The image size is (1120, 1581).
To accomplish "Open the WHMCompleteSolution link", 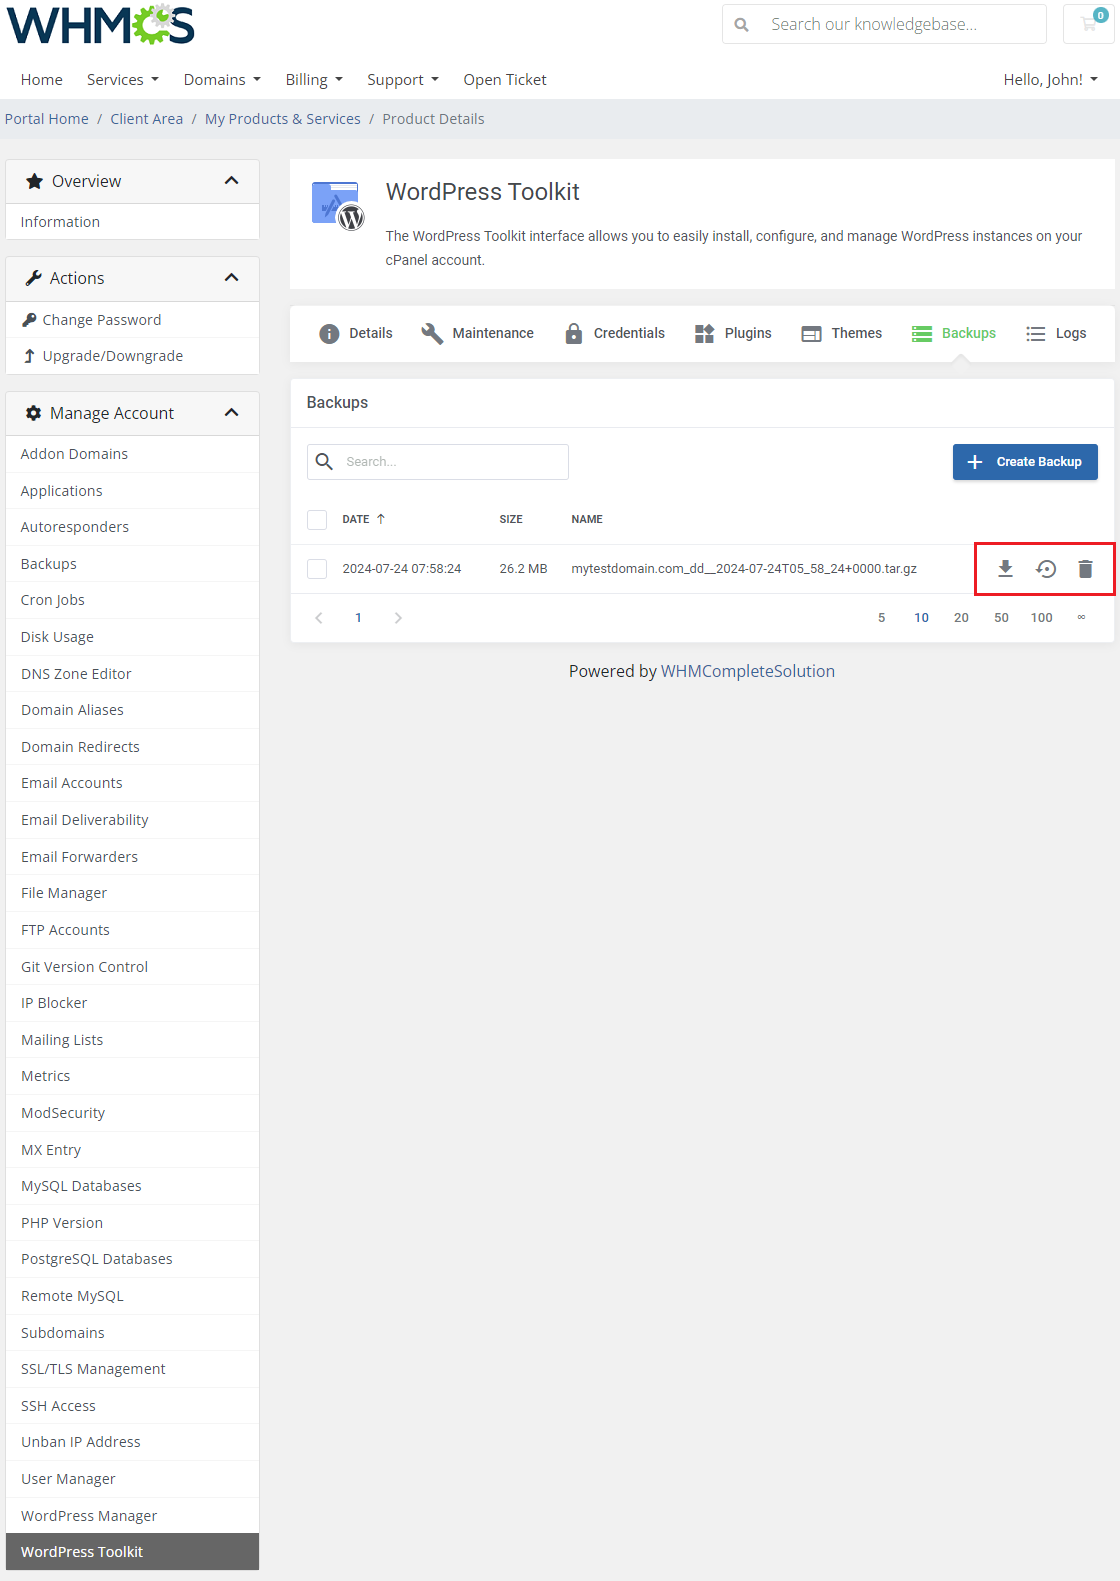I will [x=748, y=672].
